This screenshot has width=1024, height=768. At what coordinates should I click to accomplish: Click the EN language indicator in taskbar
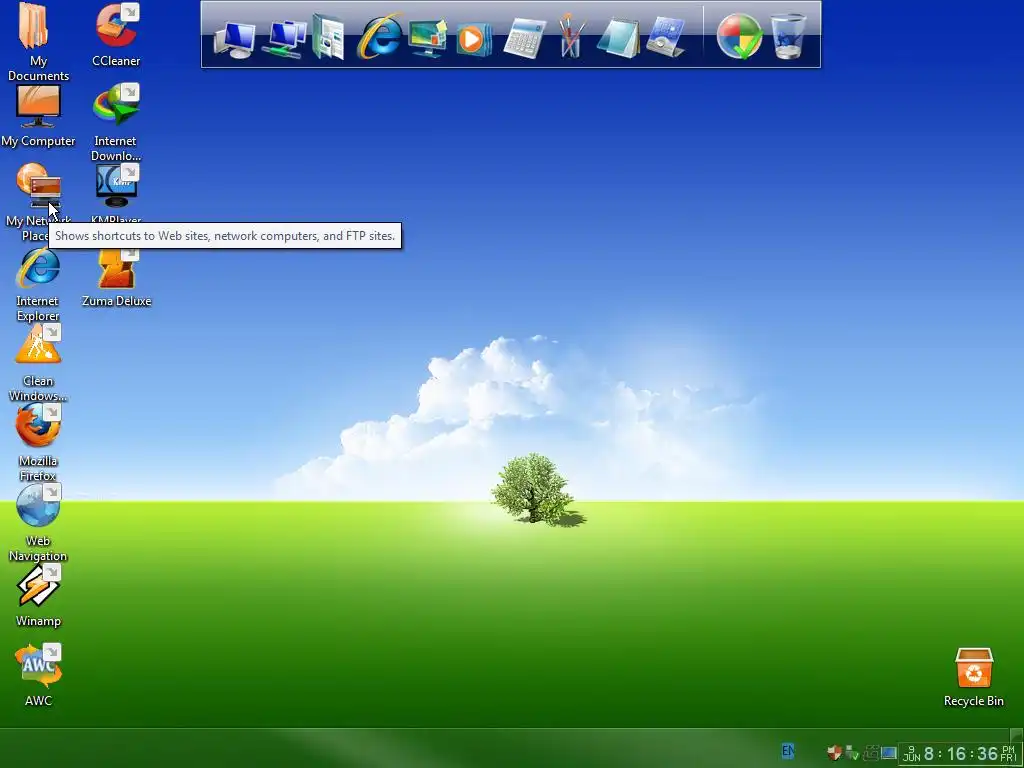click(788, 751)
